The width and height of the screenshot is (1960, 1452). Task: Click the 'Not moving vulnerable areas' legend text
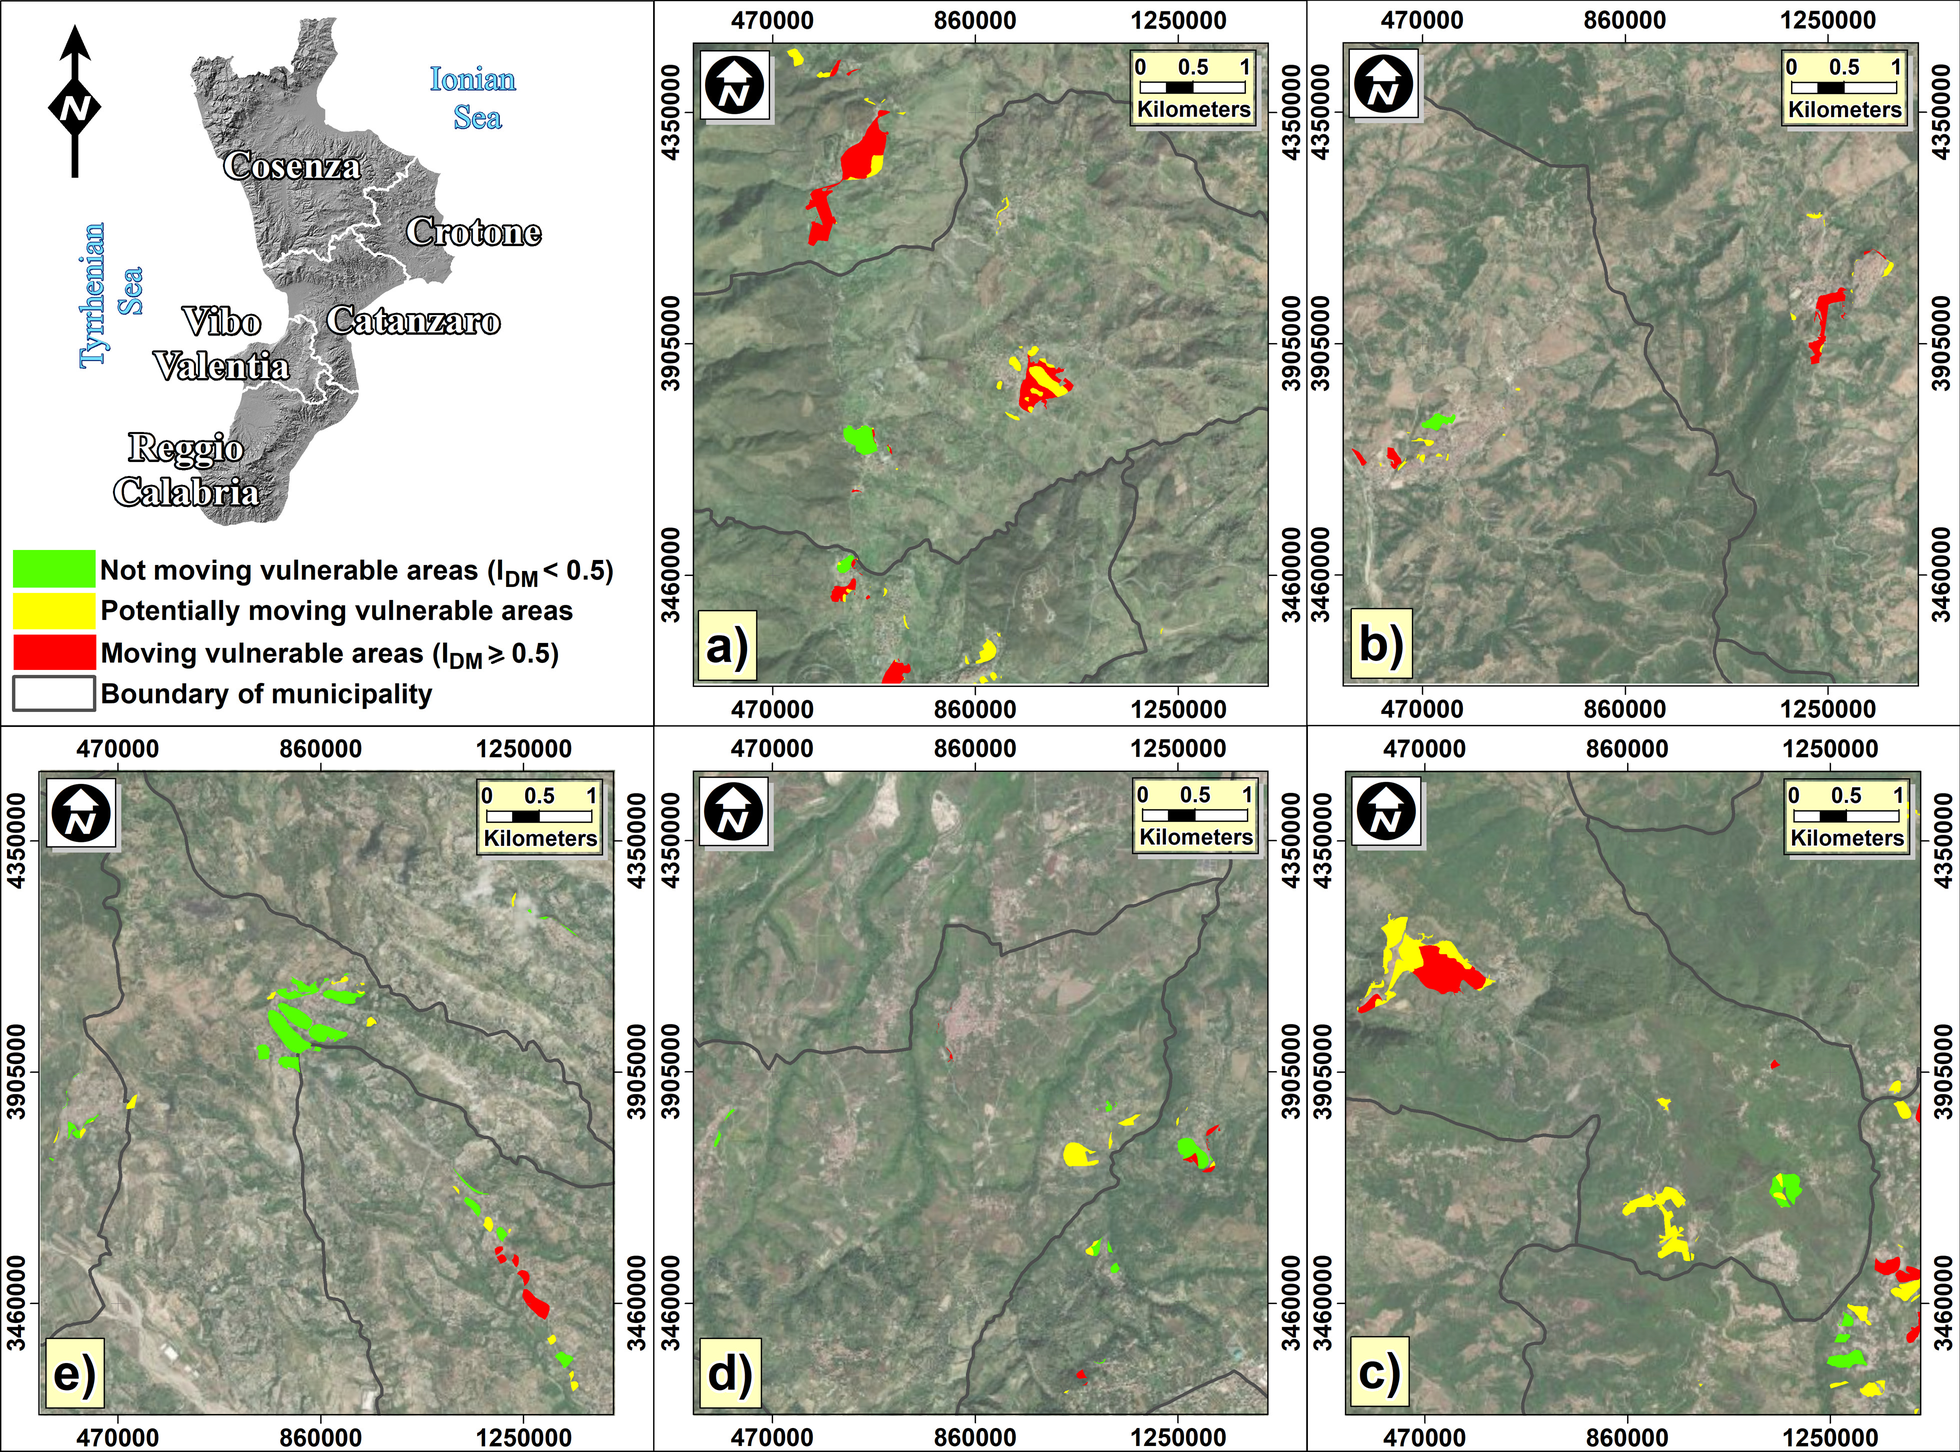click(x=356, y=571)
